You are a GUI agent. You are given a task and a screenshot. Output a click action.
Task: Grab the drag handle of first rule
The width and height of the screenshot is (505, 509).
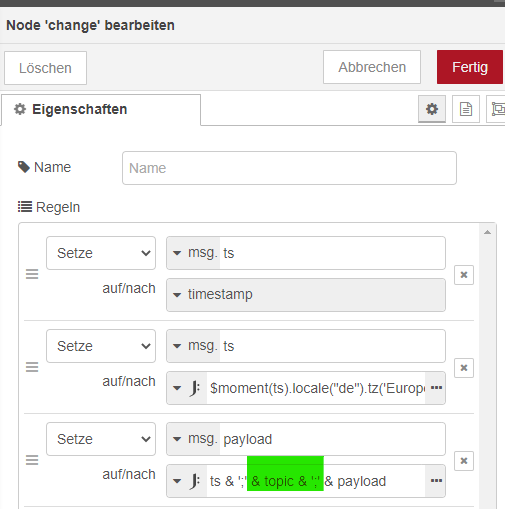(32, 274)
